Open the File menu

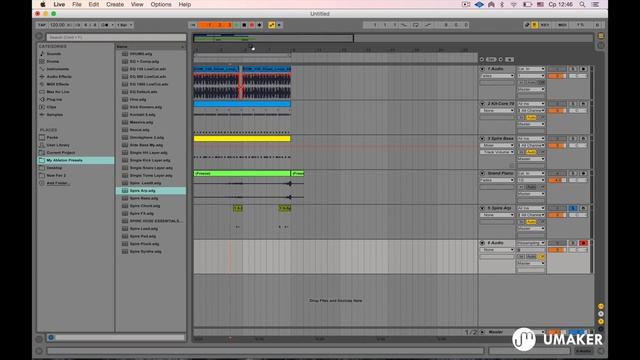(77, 4)
